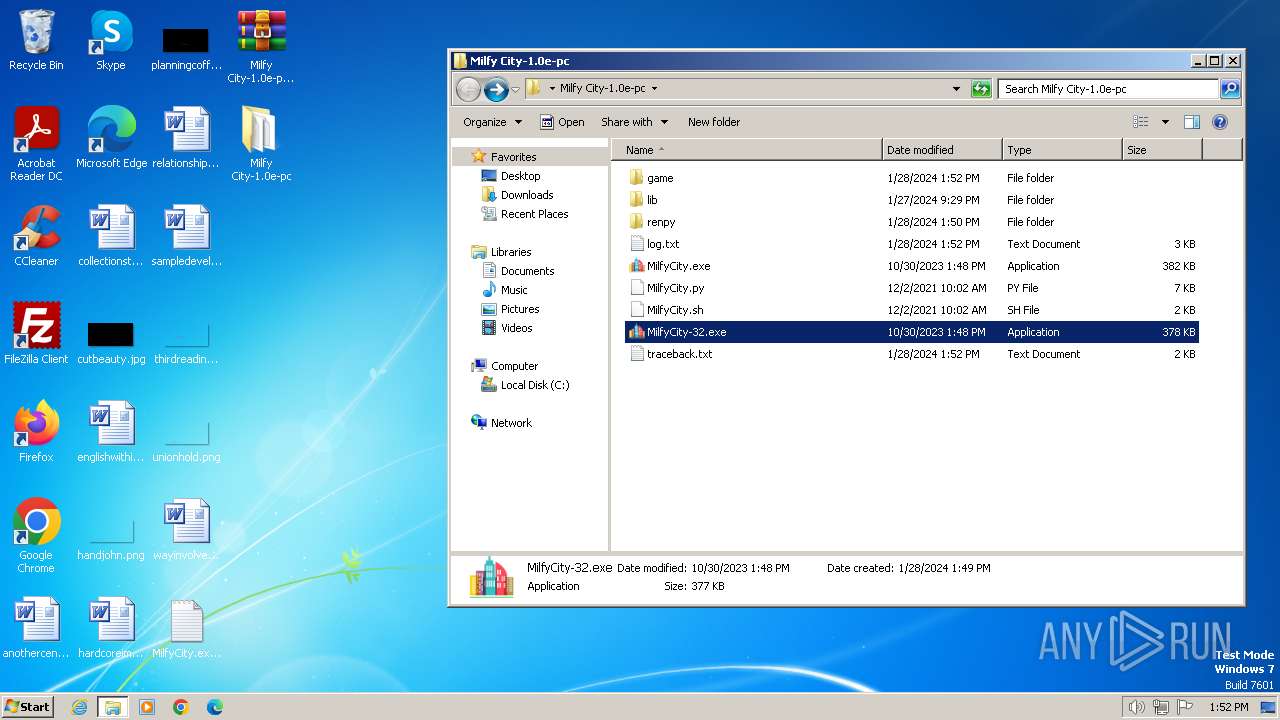Screen dimensions: 1280x720
Task: Select the game folder row
Action: (x=911, y=178)
